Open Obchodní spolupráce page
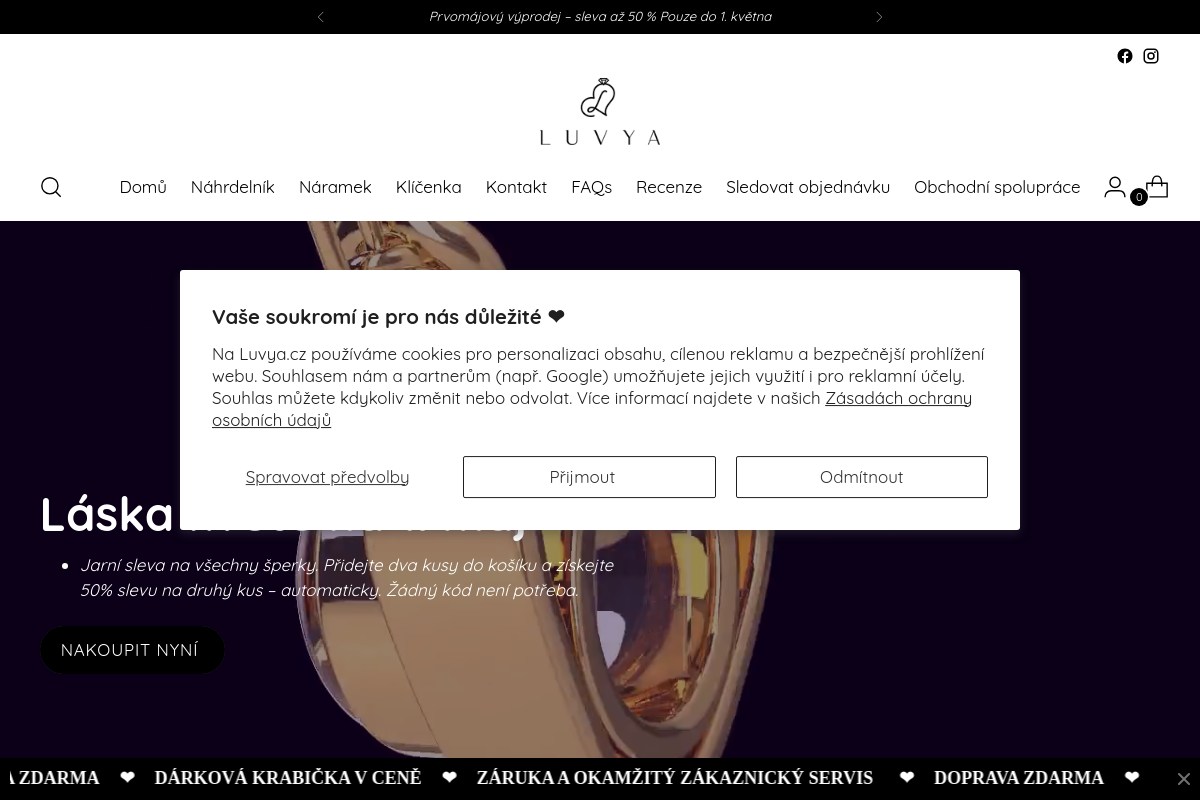This screenshot has width=1200, height=800. tap(997, 187)
